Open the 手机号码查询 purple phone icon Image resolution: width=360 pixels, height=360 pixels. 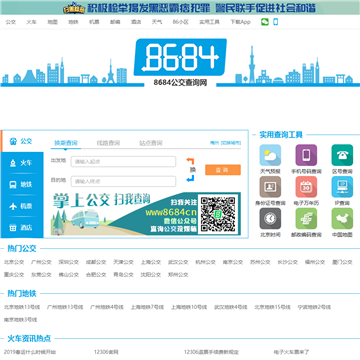coord(306,155)
